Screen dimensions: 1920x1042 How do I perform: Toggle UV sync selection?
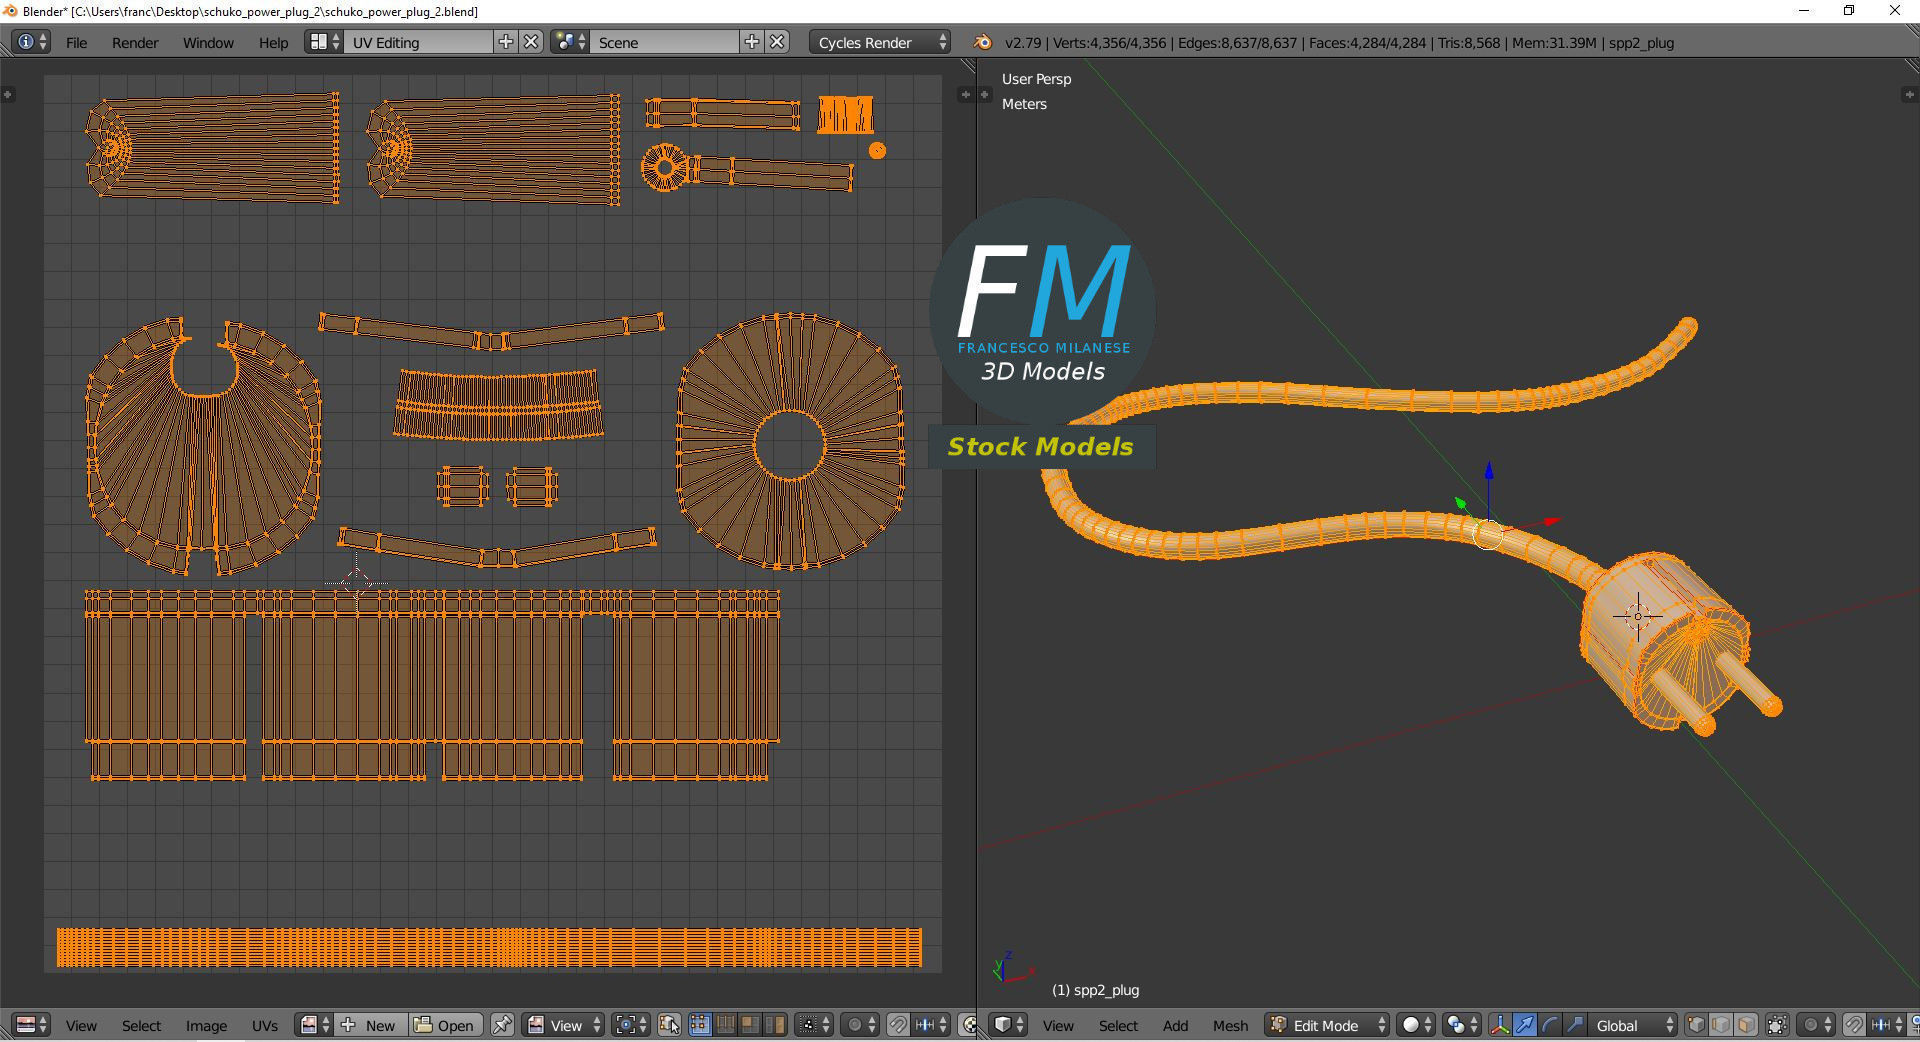pyautogui.click(x=669, y=1025)
